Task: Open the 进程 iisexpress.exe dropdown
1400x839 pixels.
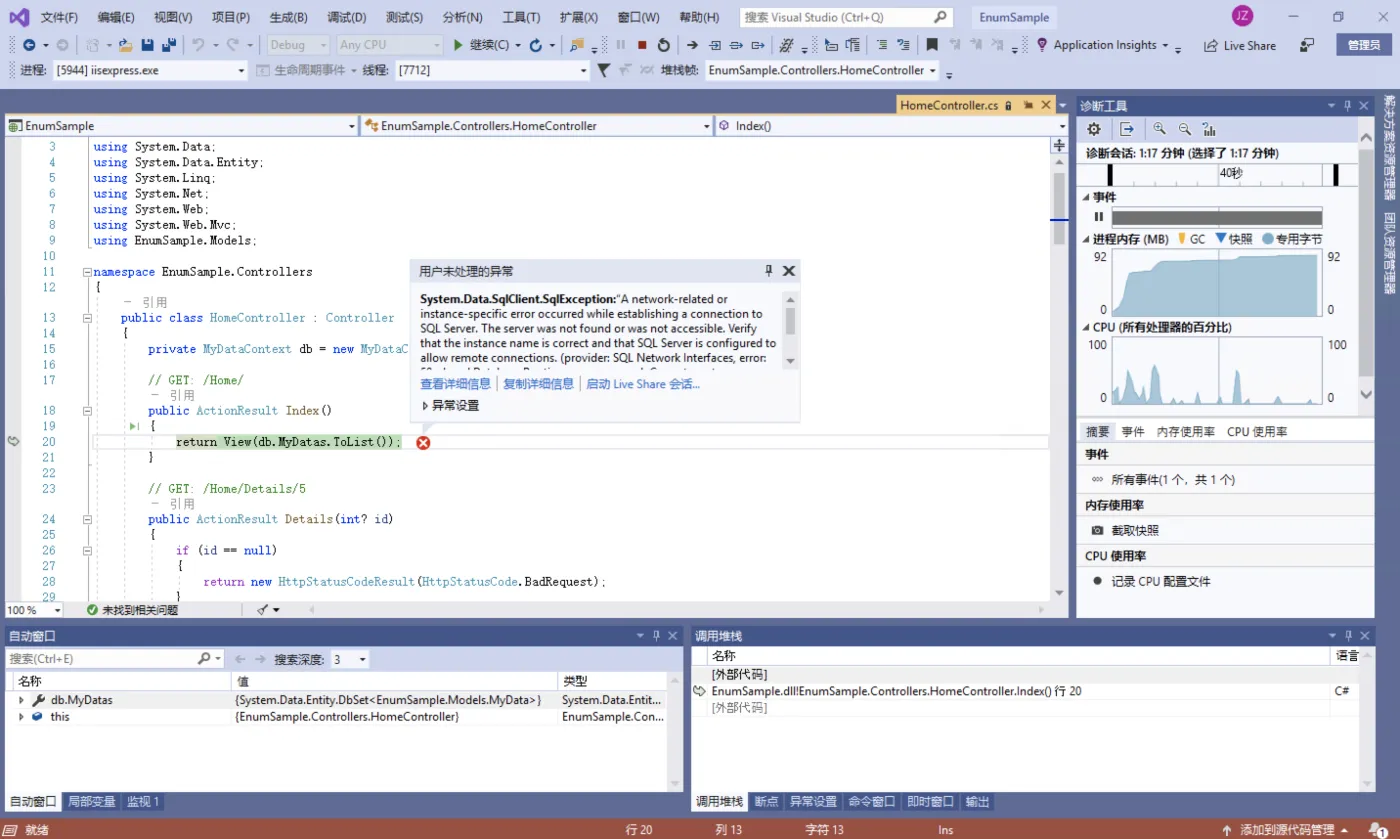Action: tap(150, 70)
